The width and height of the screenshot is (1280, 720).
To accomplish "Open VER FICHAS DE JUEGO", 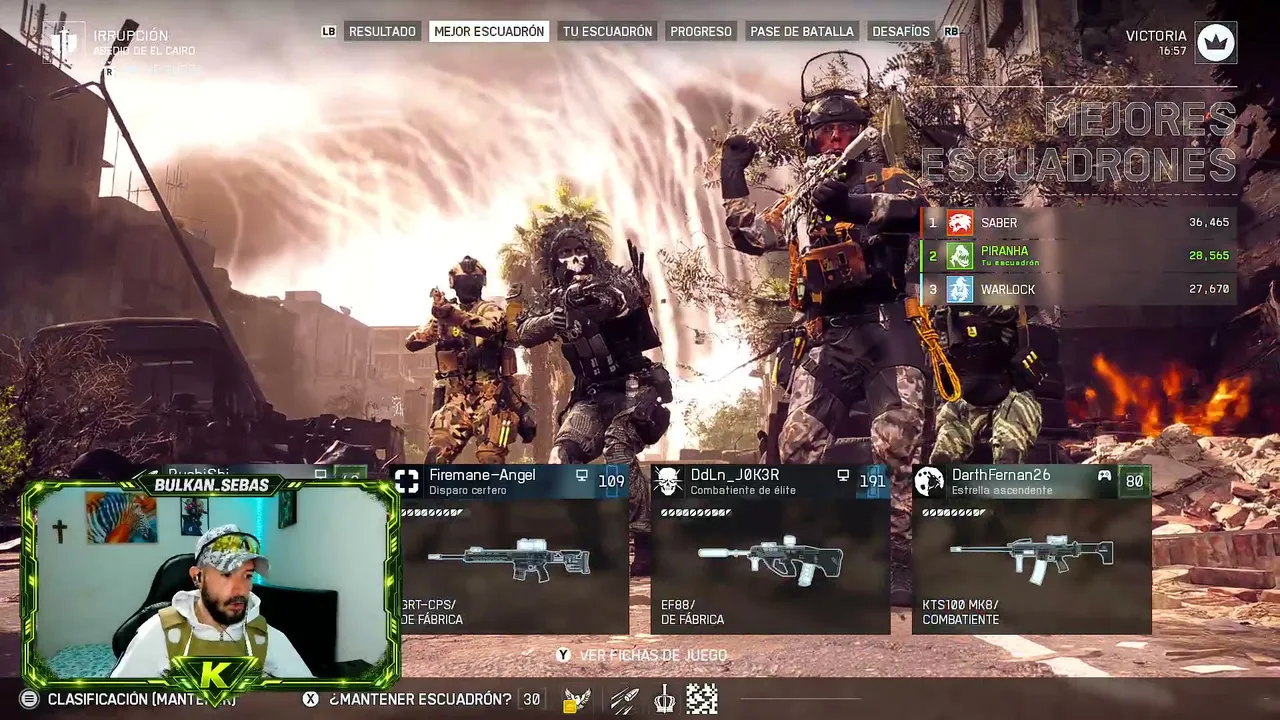I will [653, 655].
